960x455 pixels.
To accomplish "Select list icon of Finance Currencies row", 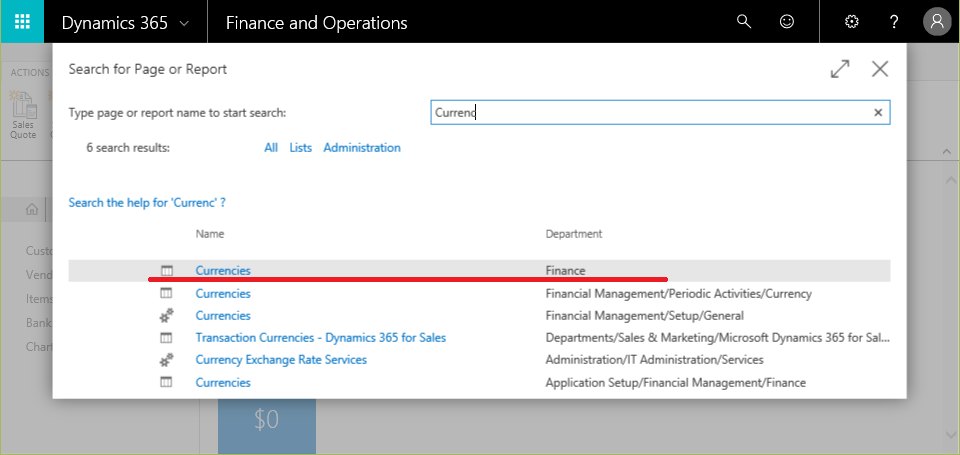I will pos(167,270).
